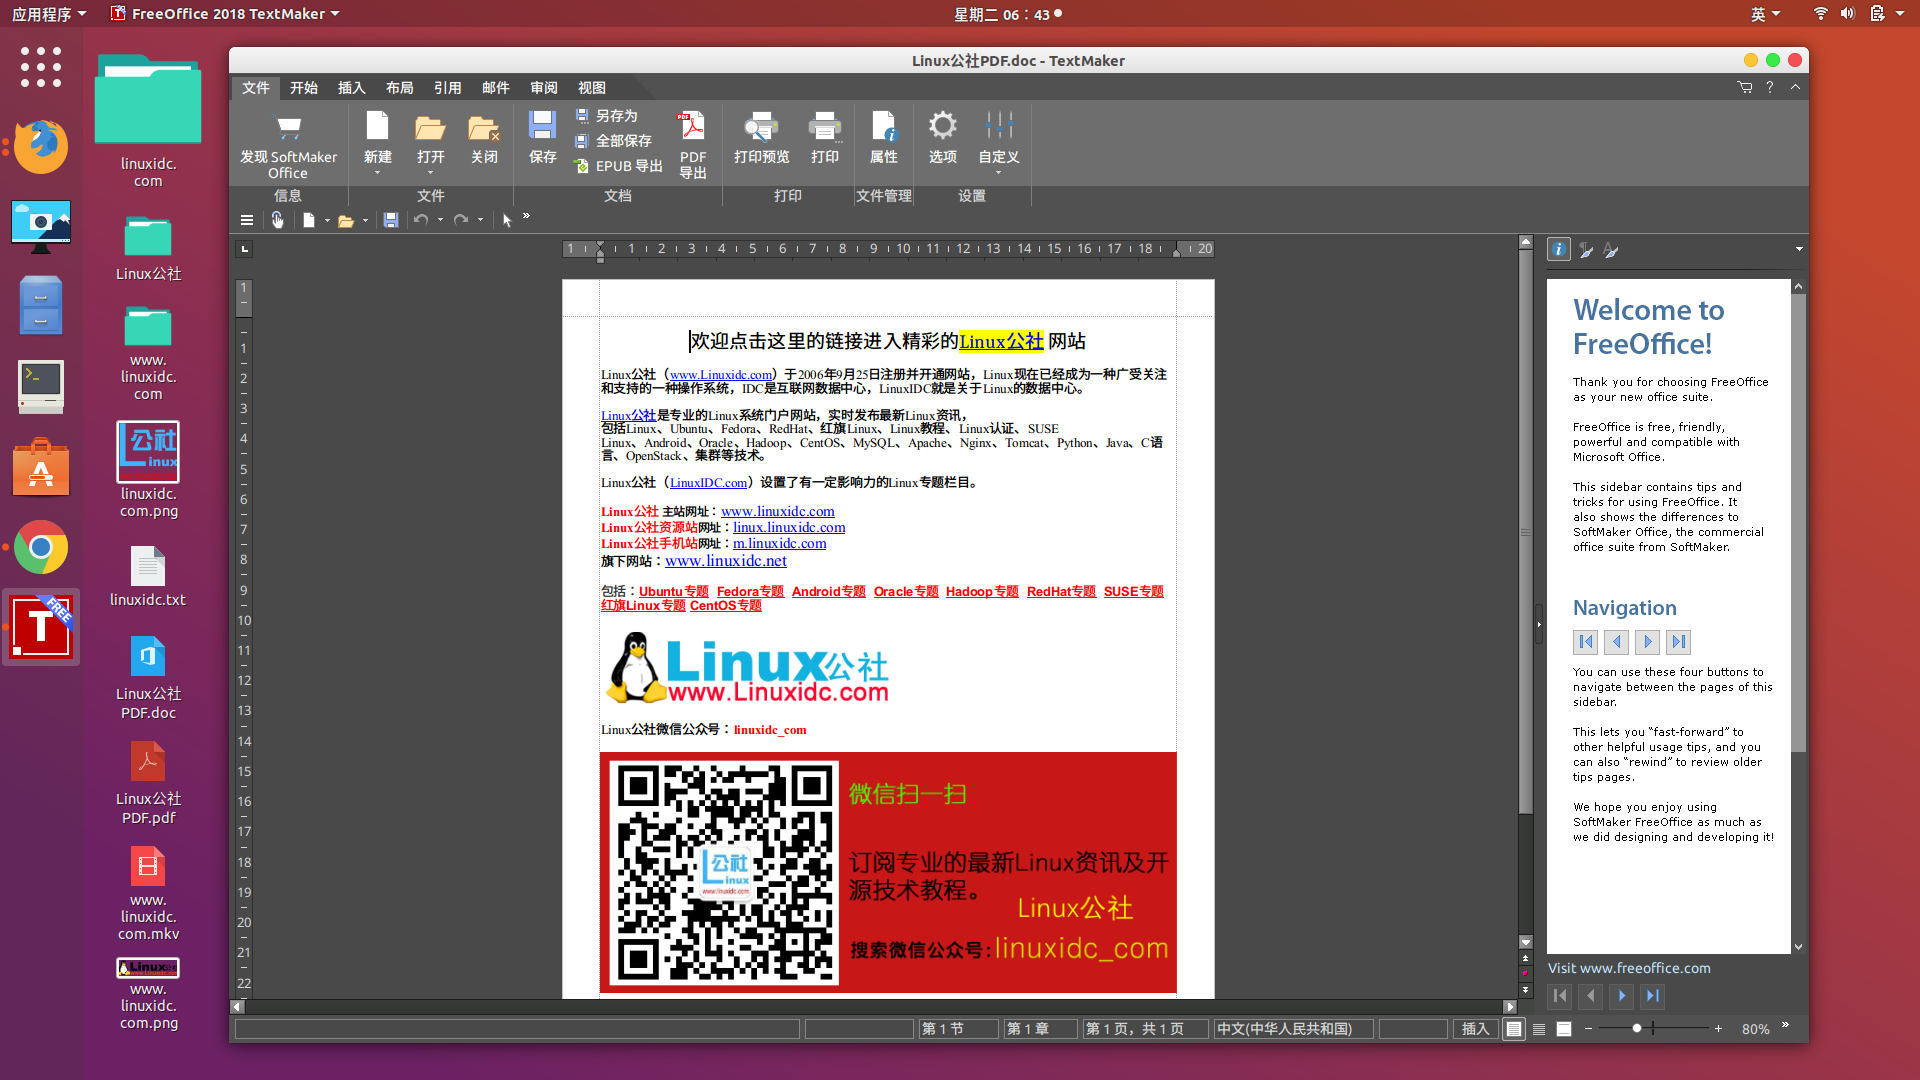Click the EPUB 导出 export icon

click(x=582, y=166)
